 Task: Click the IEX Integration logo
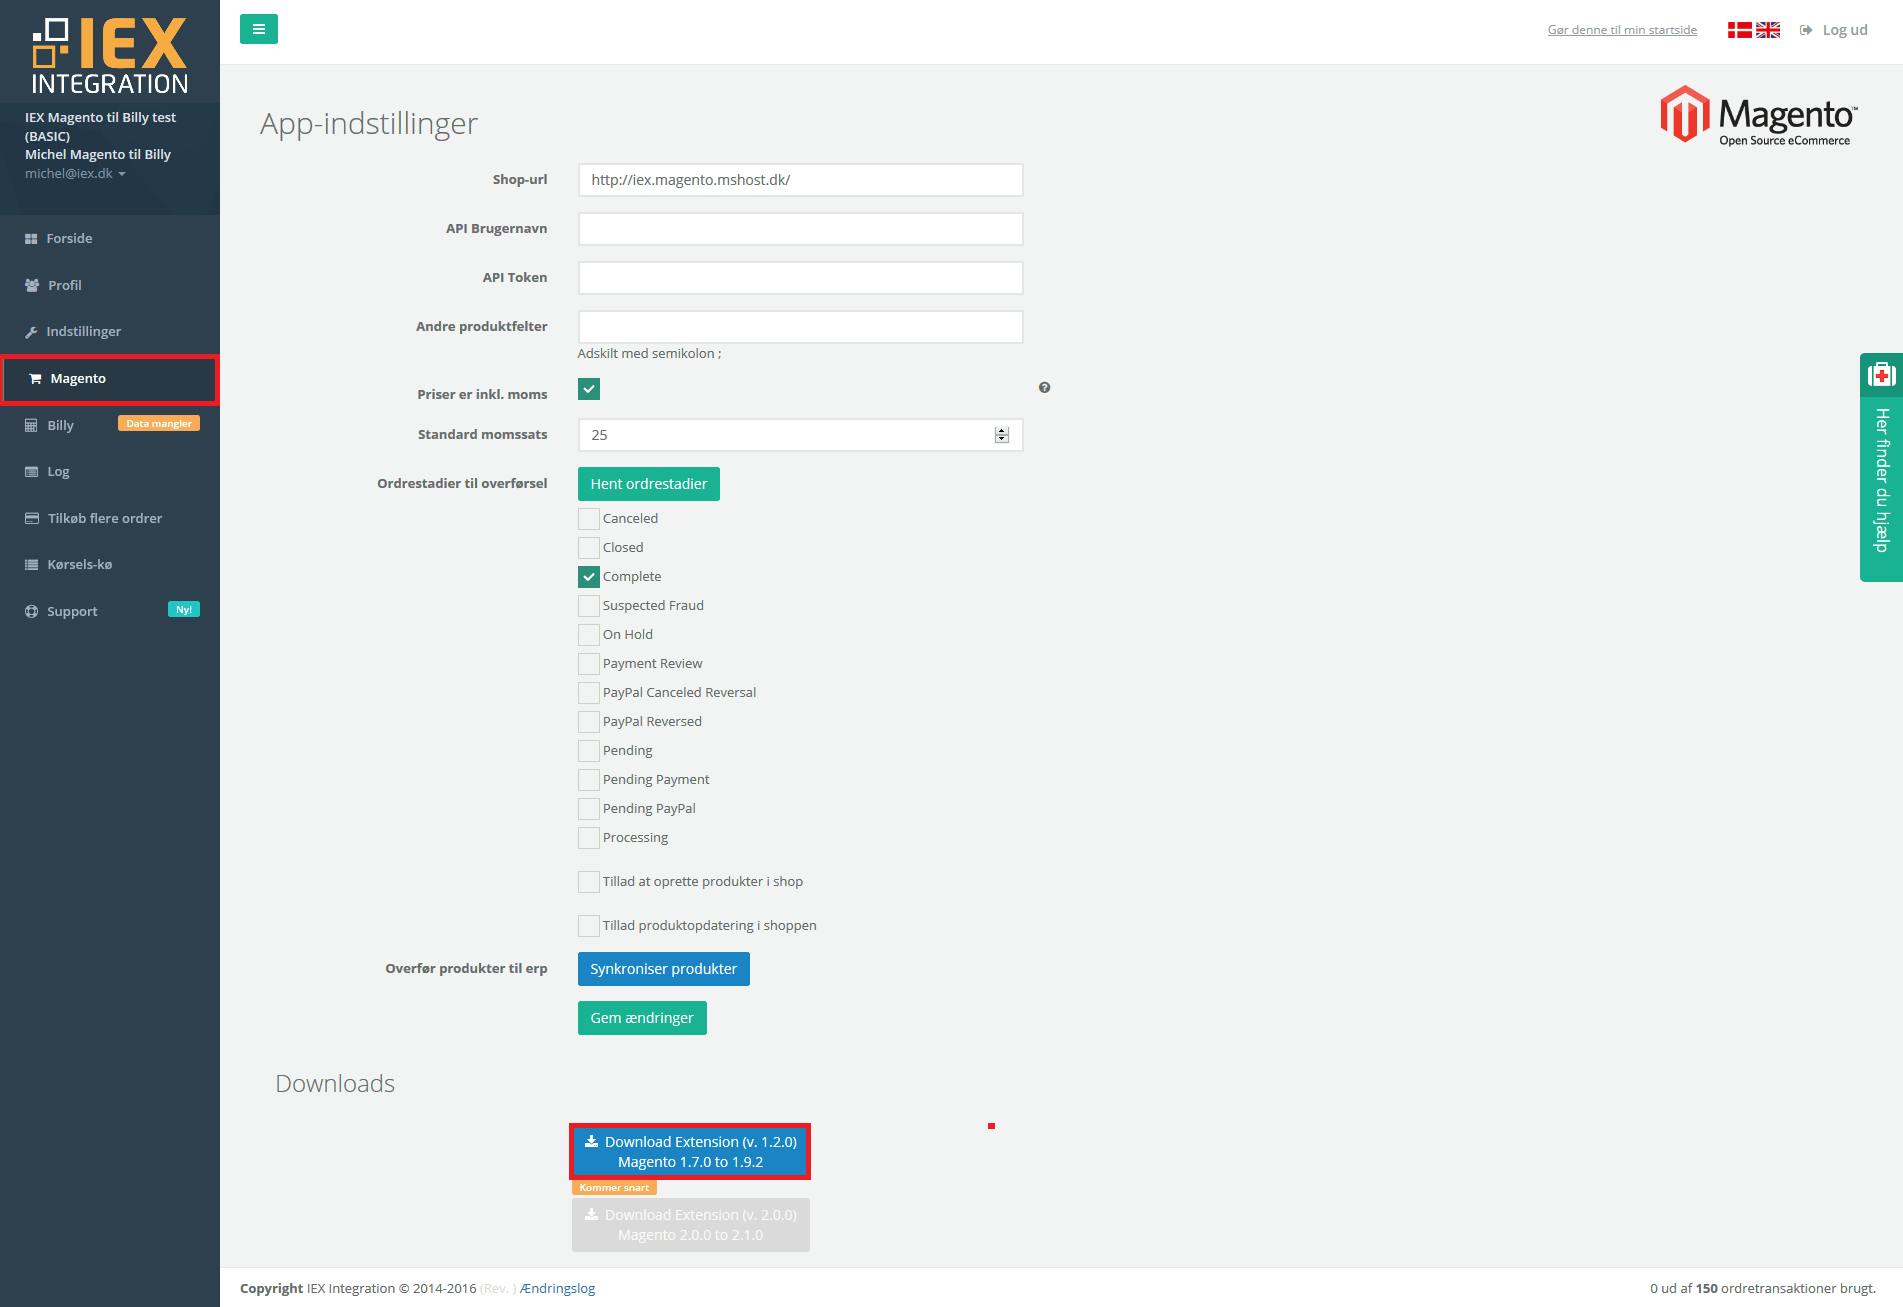[x=110, y=56]
